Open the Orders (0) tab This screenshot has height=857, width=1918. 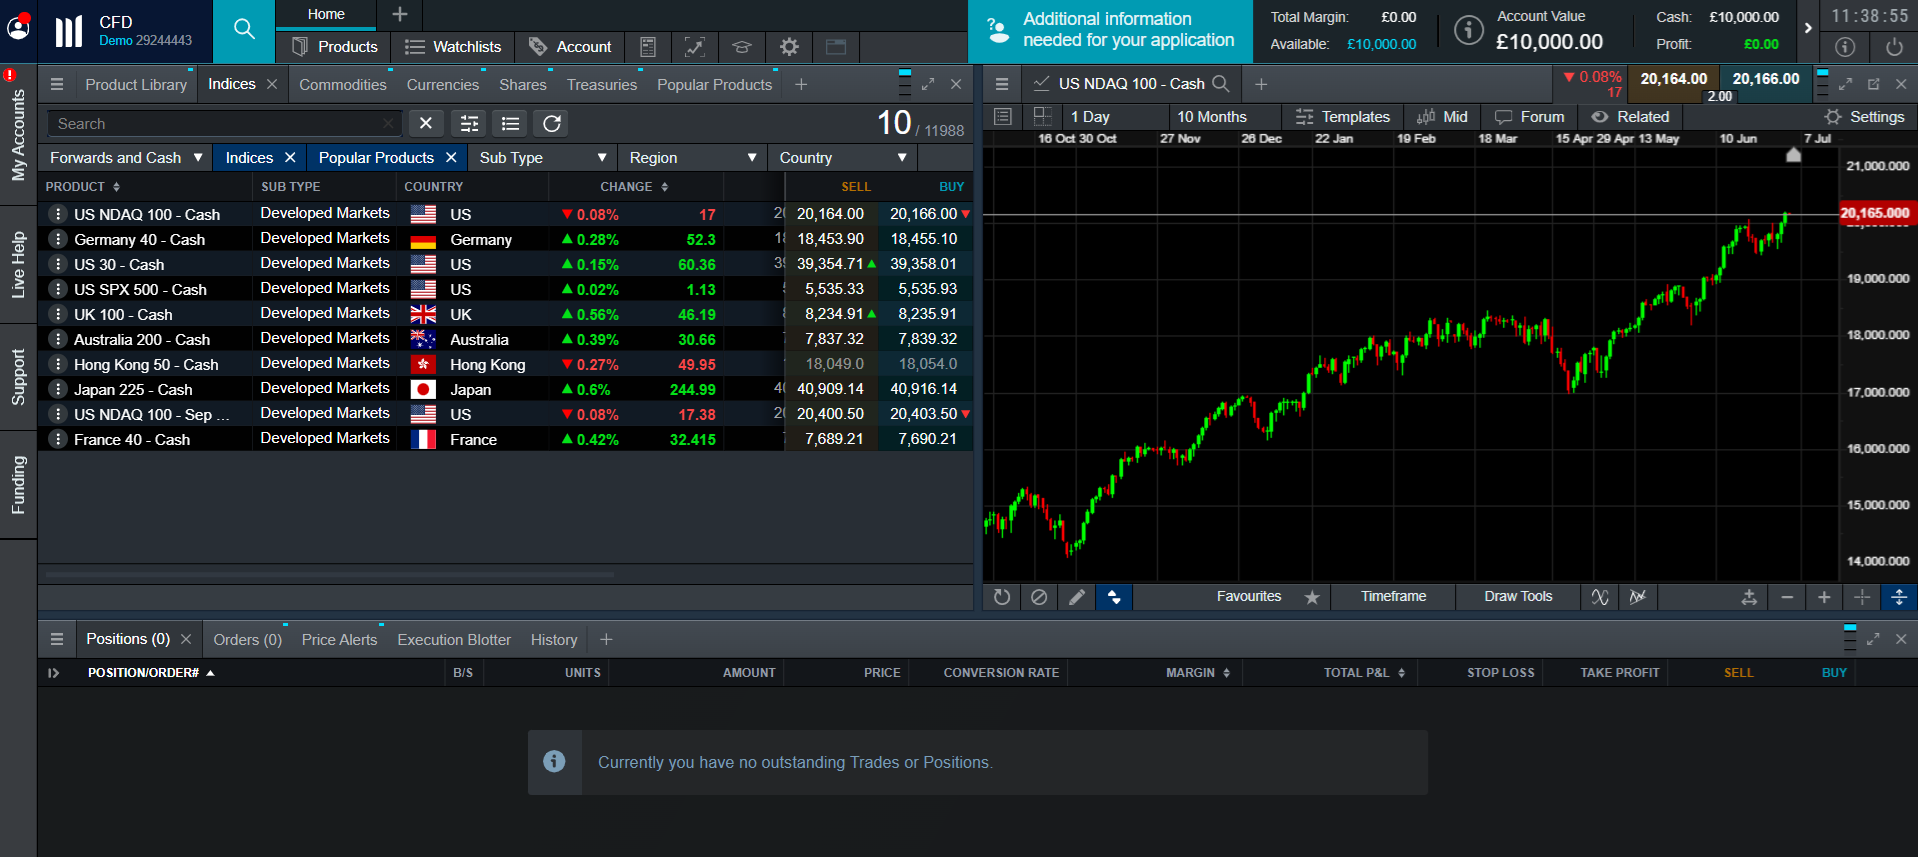click(x=247, y=640)
